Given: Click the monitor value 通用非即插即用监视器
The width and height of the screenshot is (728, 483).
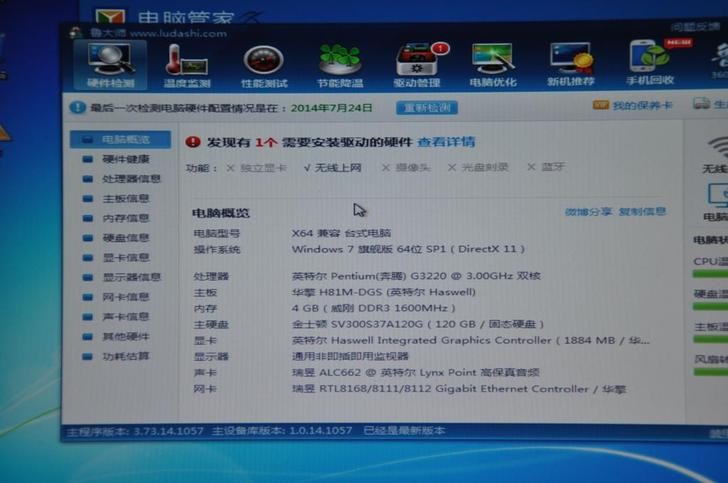Looking at the screenshot, I should click(x=350, y=356).
